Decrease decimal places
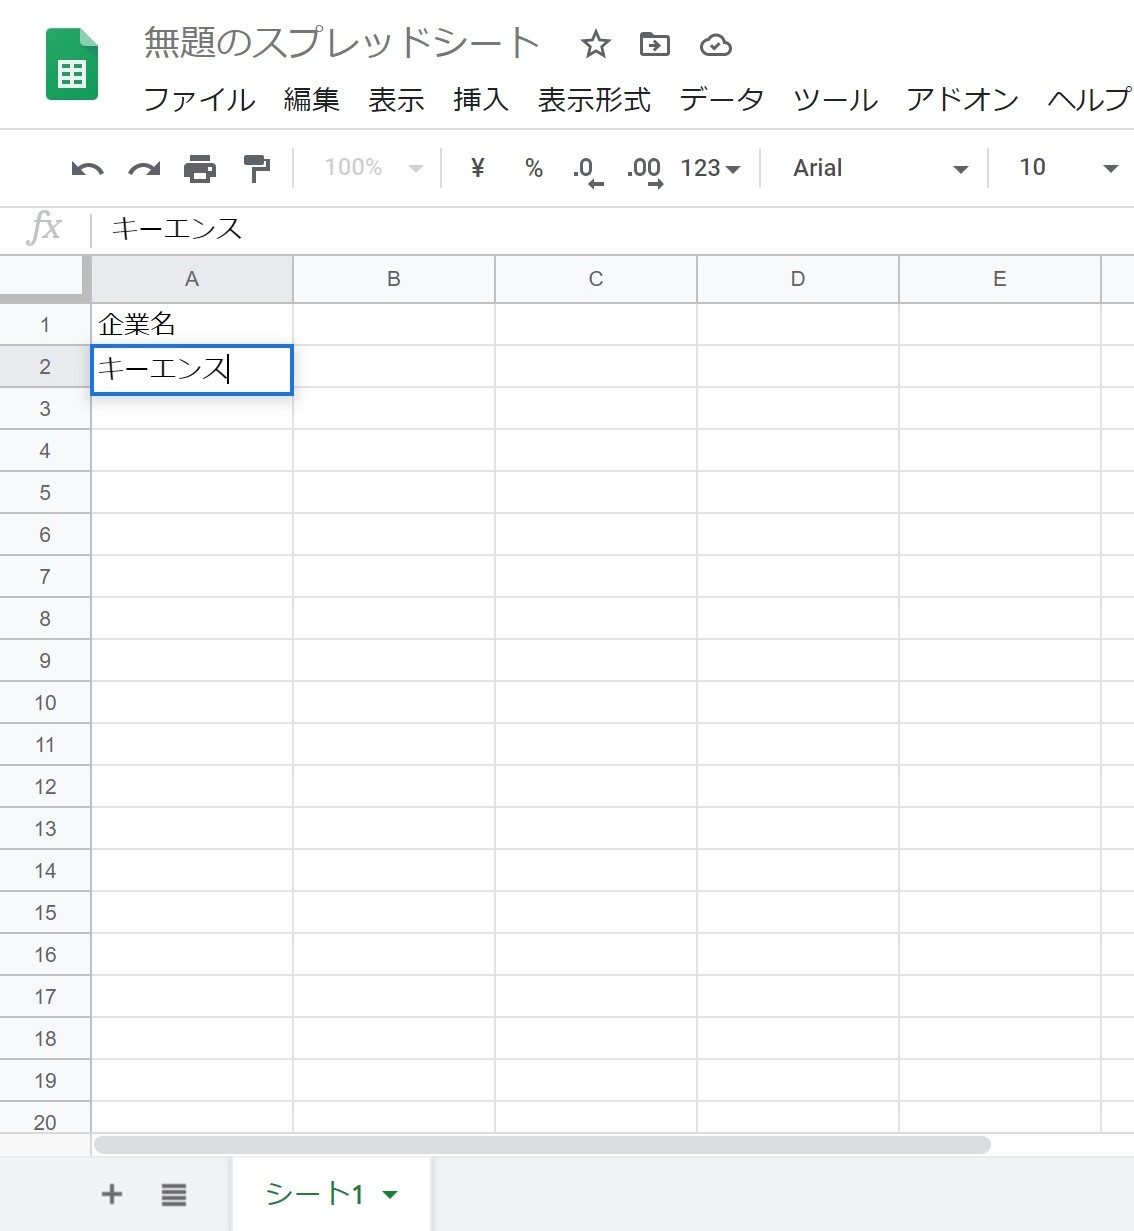Screen dimensions: 1134x1231 [589, 170]
